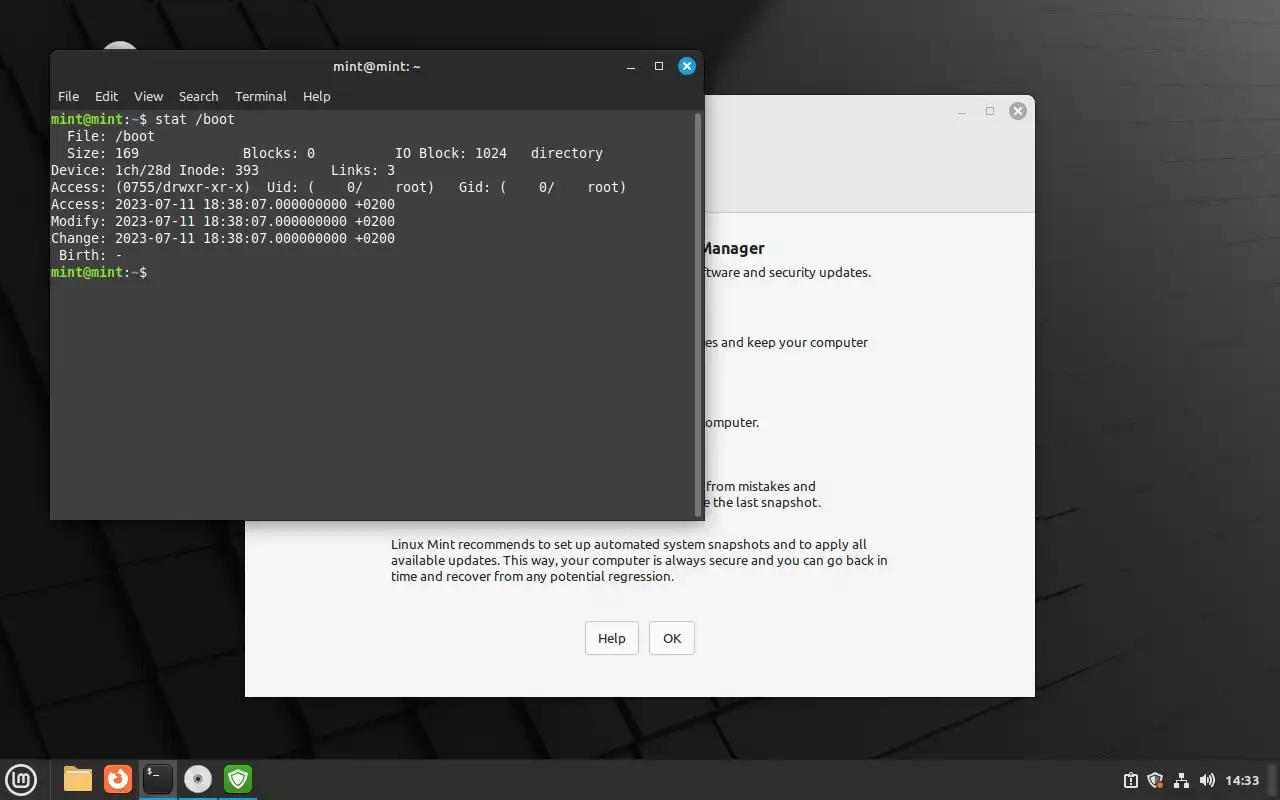
Task: Click 'Linux Mint recommends' paragraph text
Action: tap(639, 560)
